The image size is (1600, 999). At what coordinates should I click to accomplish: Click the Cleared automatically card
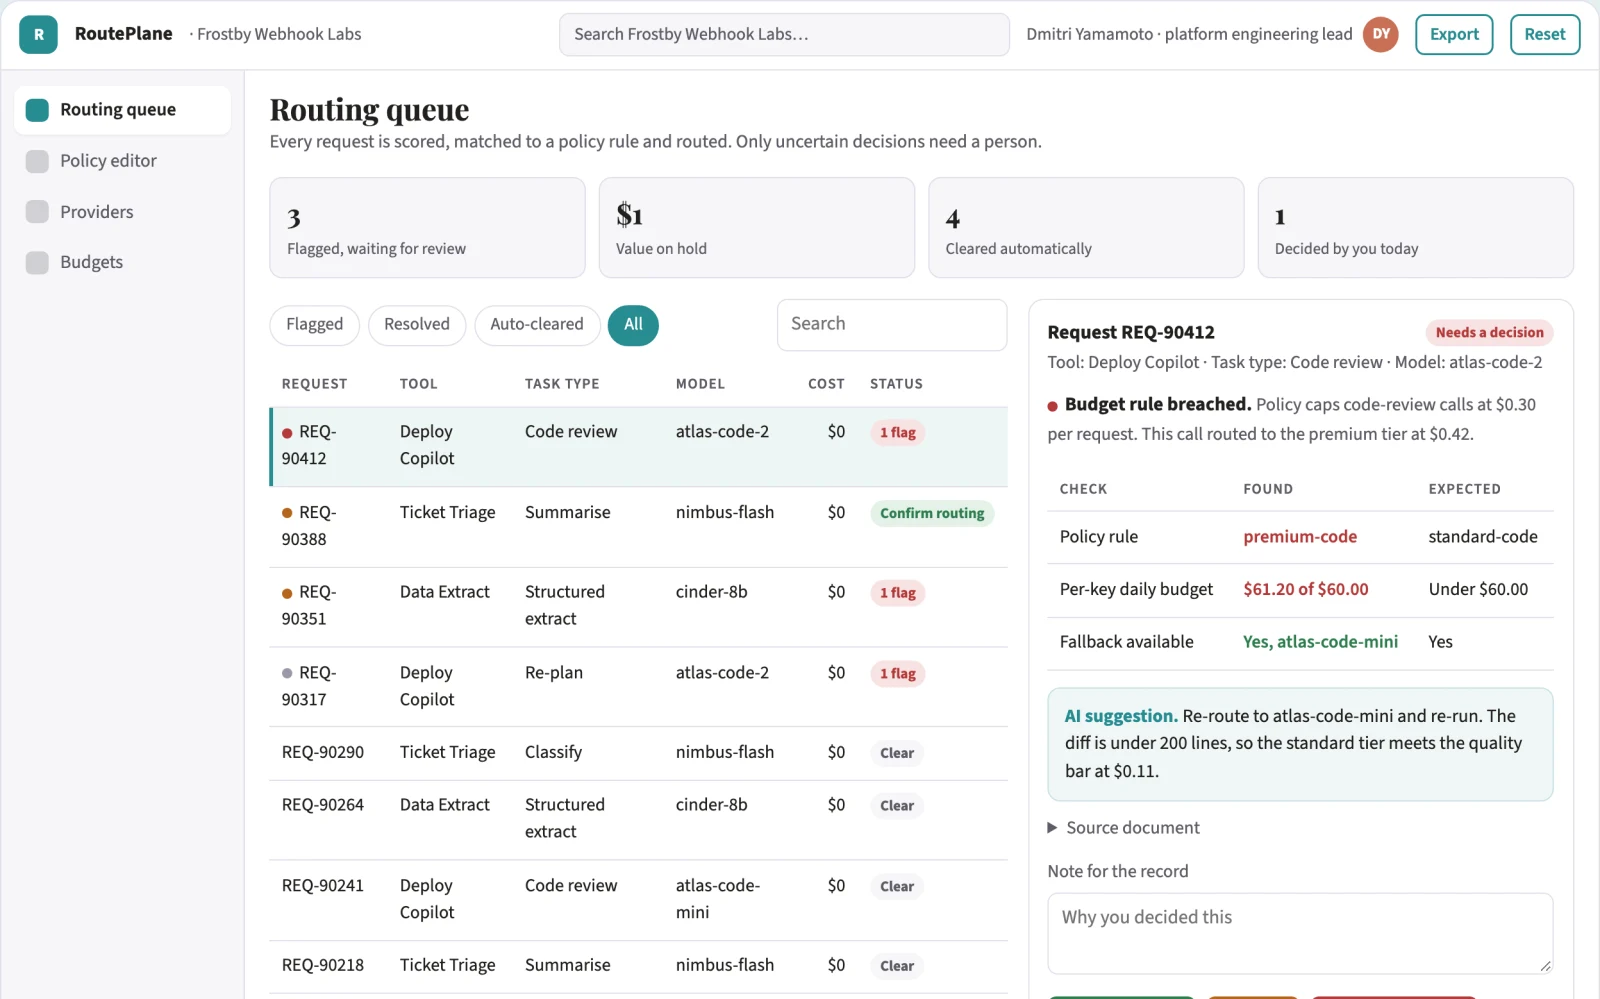[1086, 228]
